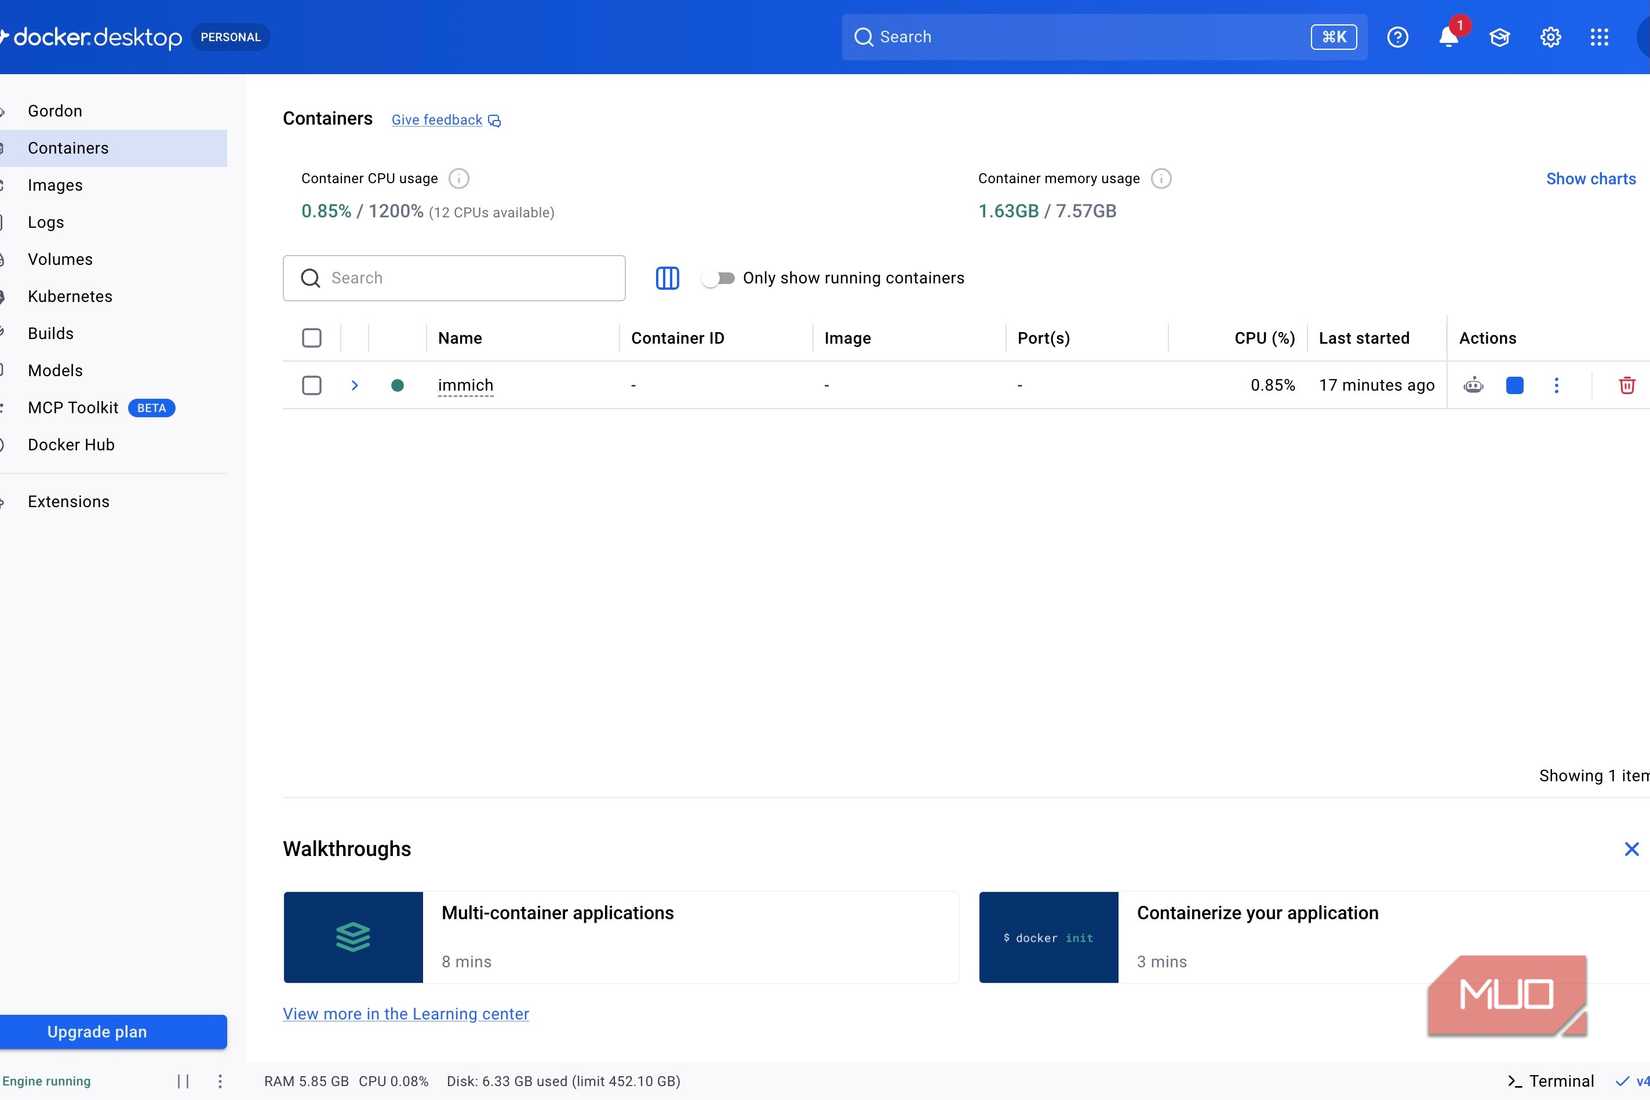This screenshot has width=1650, height=1100.
Task: Check the select-all containers checkbox
Action: coord(312,338)
